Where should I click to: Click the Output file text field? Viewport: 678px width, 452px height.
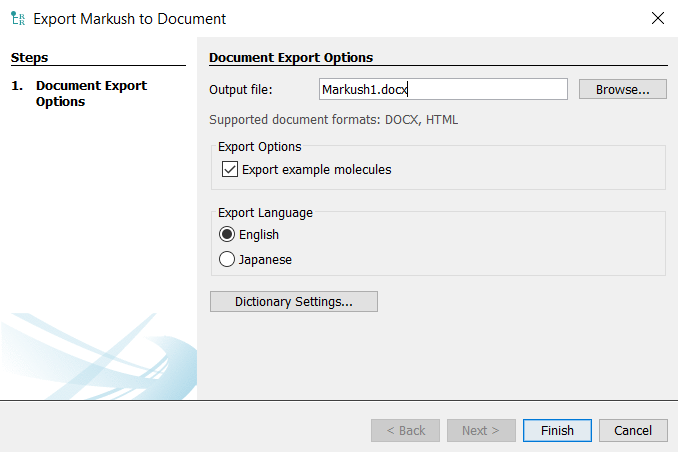tap(442, 89)
